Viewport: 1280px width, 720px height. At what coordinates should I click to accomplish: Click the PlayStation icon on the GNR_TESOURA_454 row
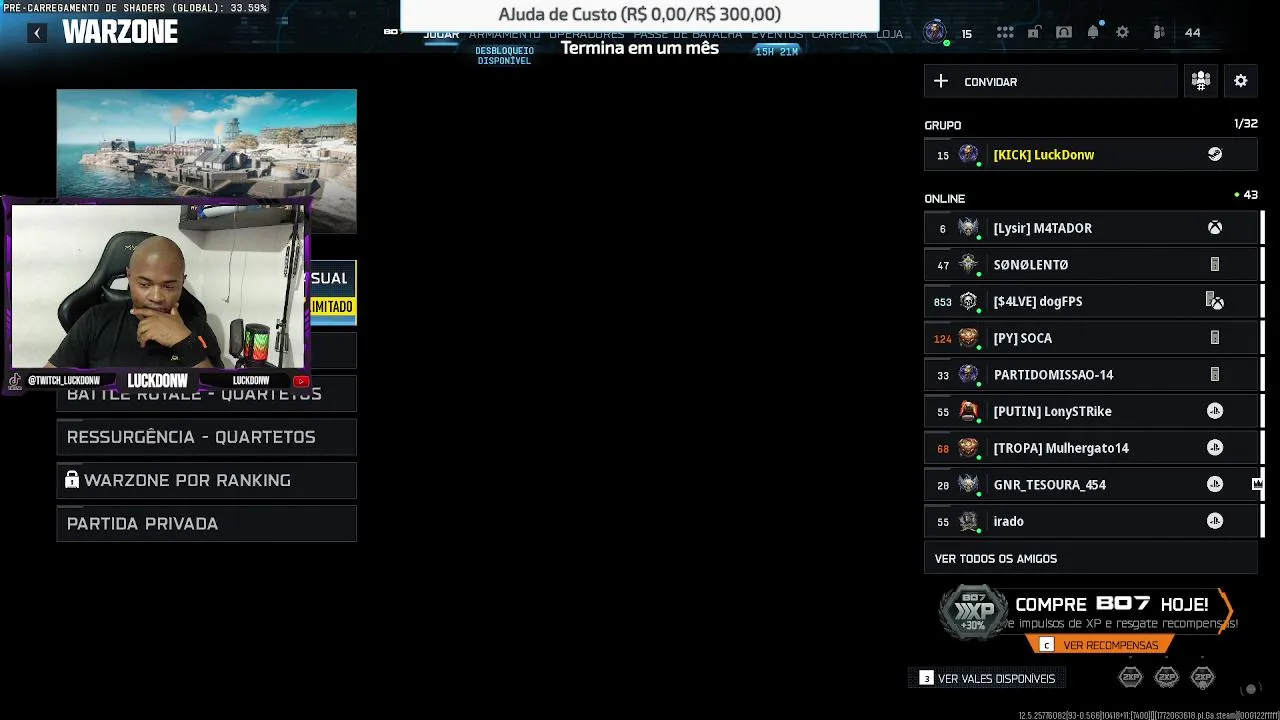(x=1215, y=485)
